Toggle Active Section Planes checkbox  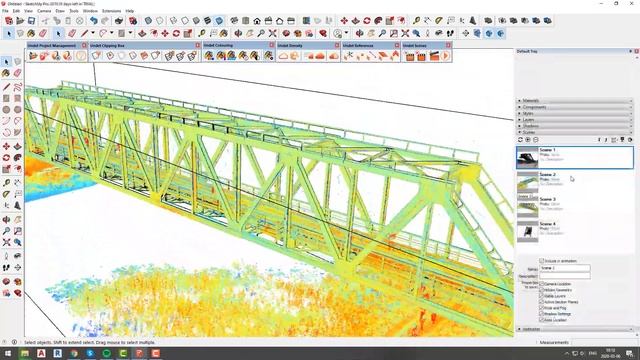pos(542,302)
